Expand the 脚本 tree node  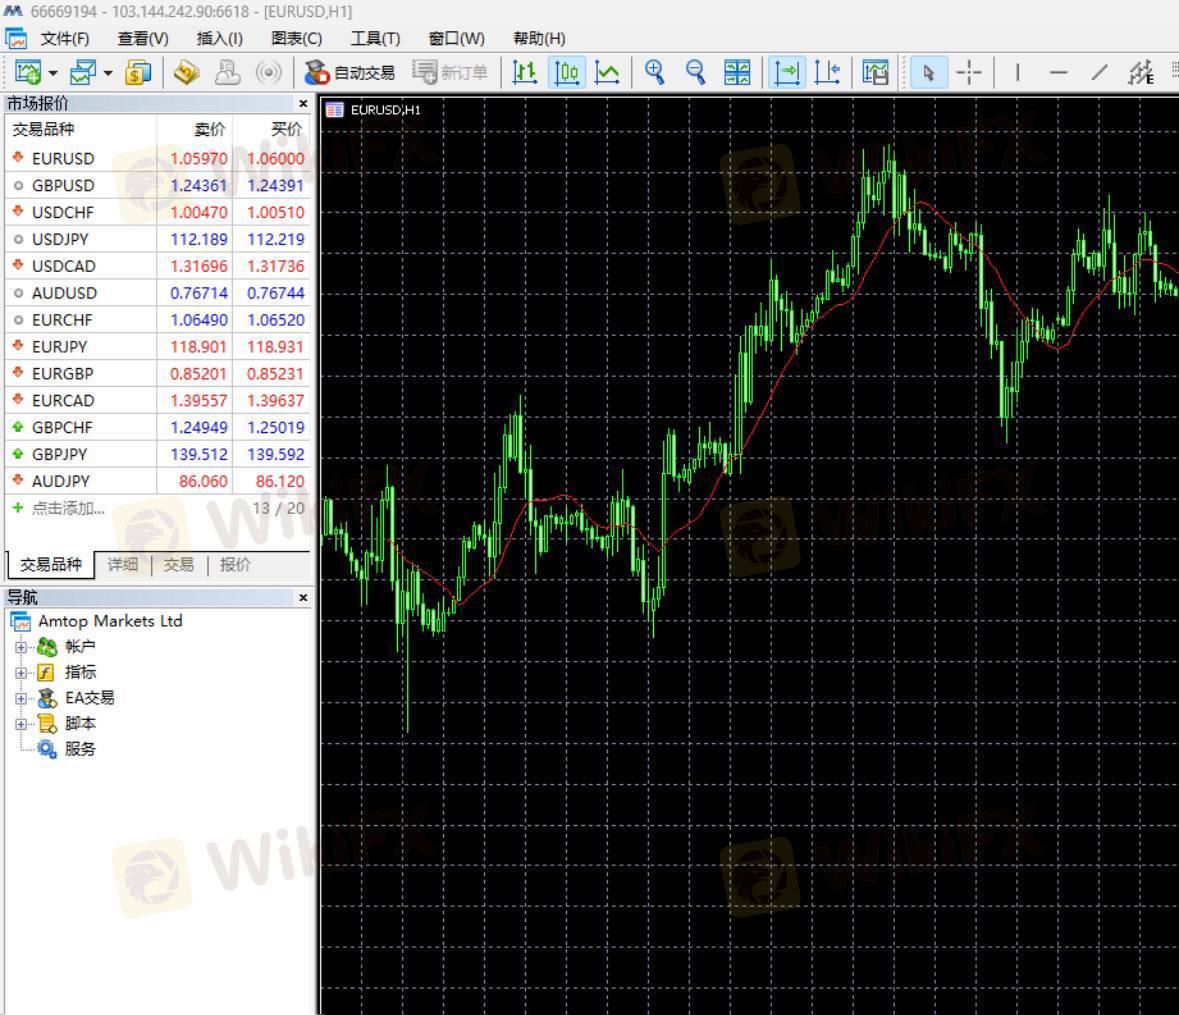coord(21,724)
